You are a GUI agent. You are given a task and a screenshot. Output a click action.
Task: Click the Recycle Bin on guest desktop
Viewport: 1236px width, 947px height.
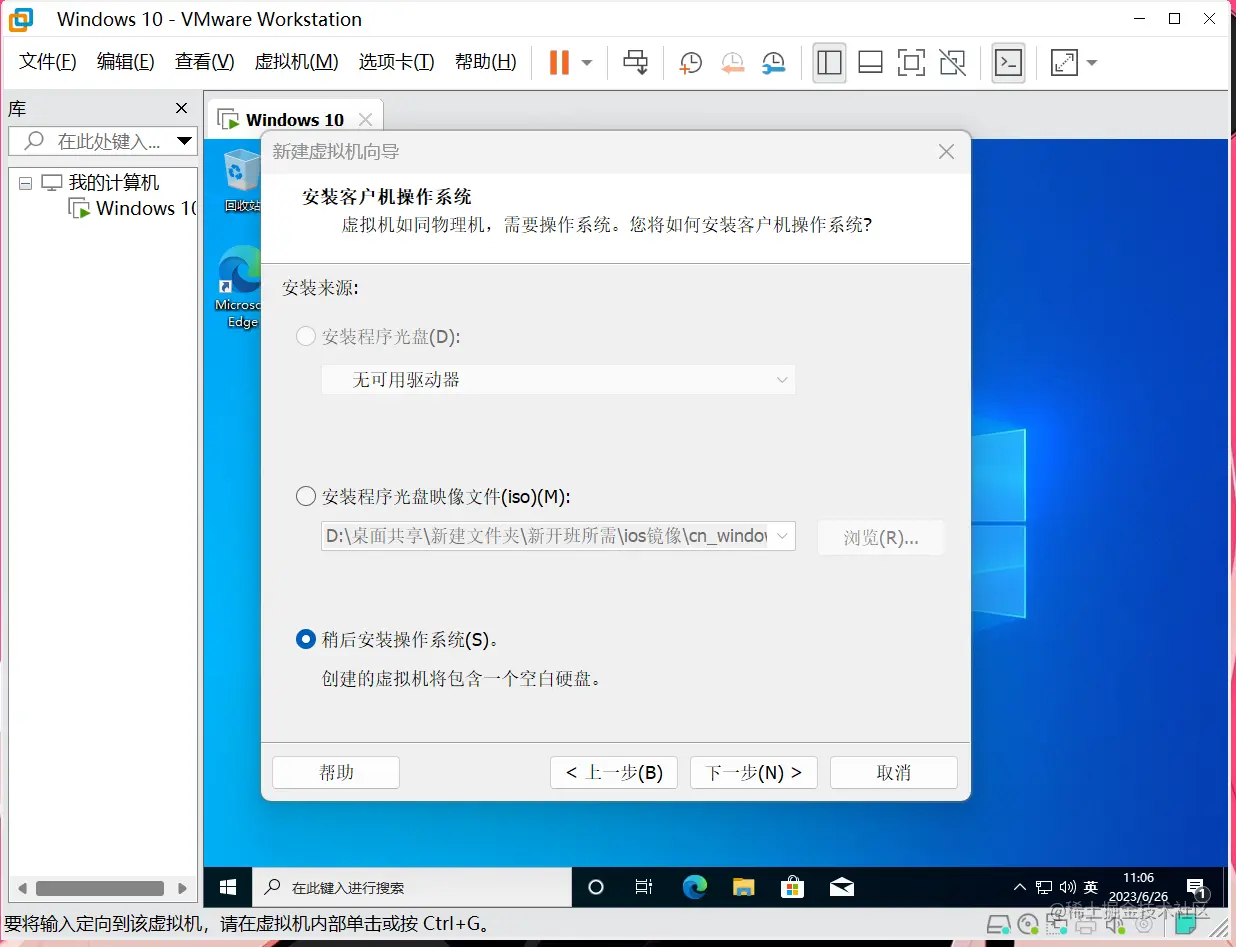(241, 181)
